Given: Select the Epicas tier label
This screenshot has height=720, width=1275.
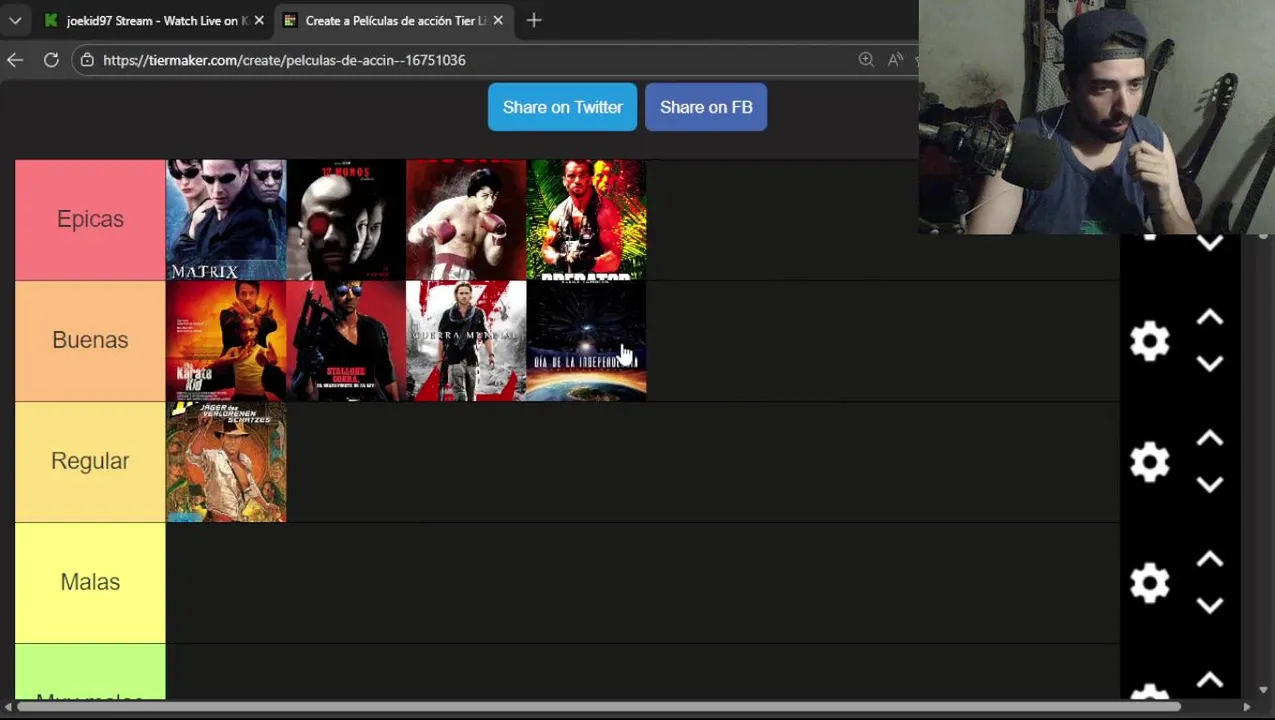Looking at the screenshot, I should [x=90, y=219].
